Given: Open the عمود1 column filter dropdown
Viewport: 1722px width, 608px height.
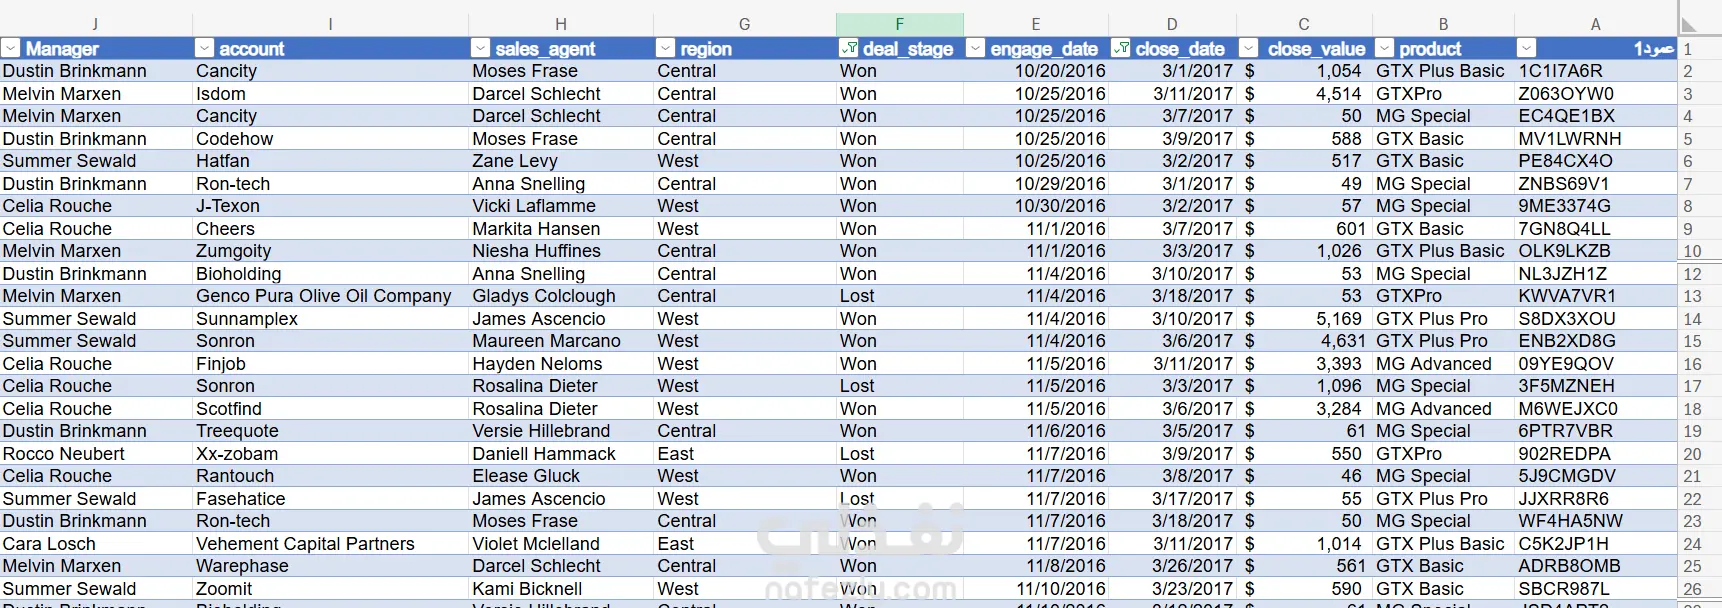Looking at the screenshot, I should point(1526,48).
